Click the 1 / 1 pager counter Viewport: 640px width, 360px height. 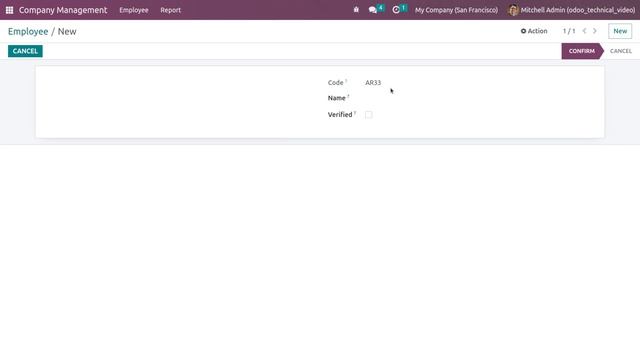point(569,31)
